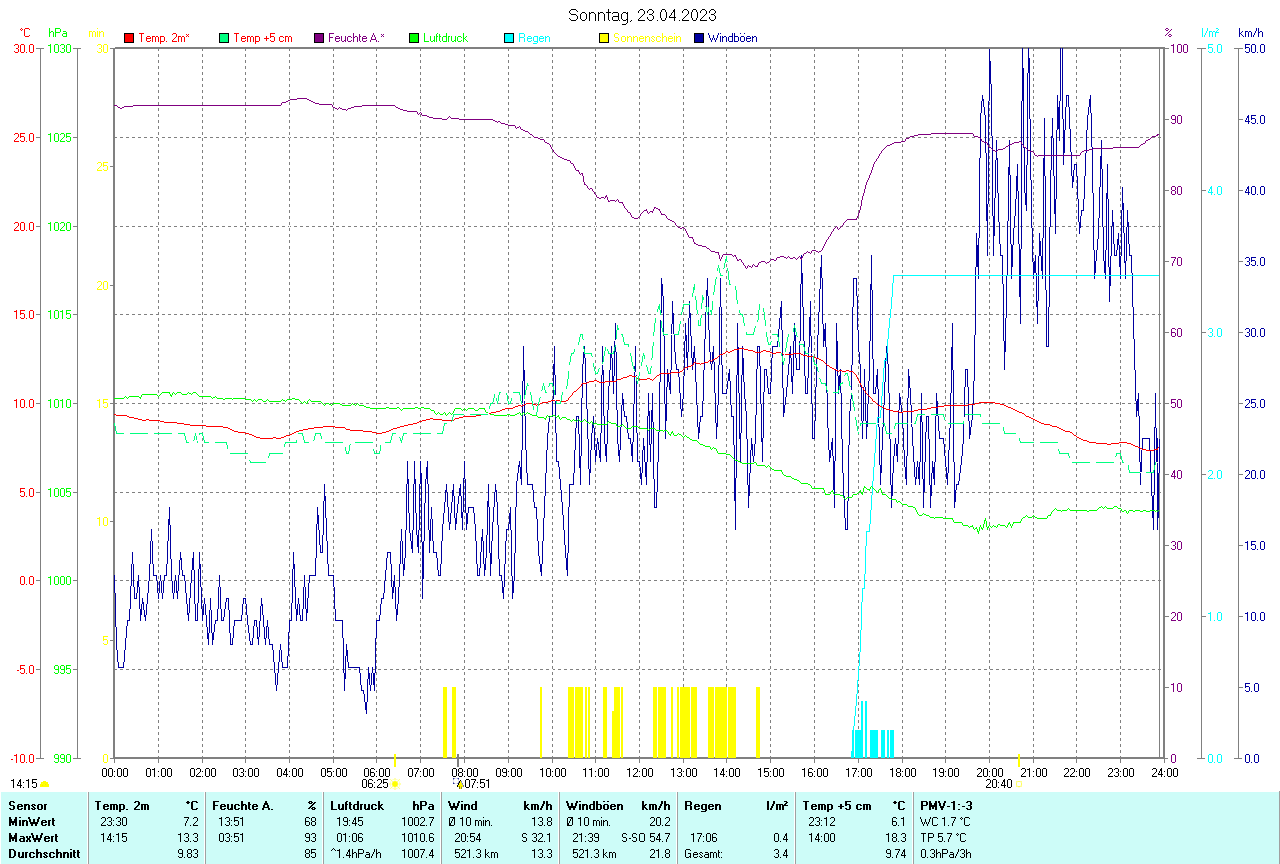Click the ^1.4hPa/h pressure trend value

pyautogui.click(x=357, y=854)
